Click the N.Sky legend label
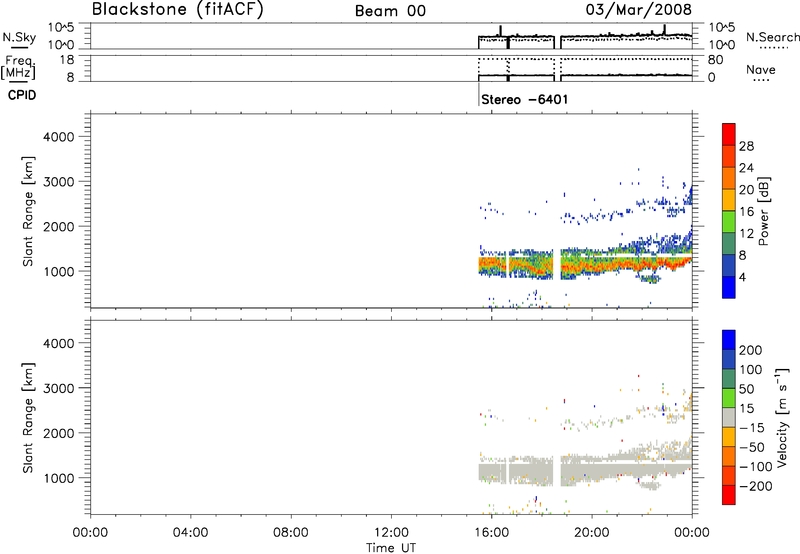 click(x=19, y=37)
